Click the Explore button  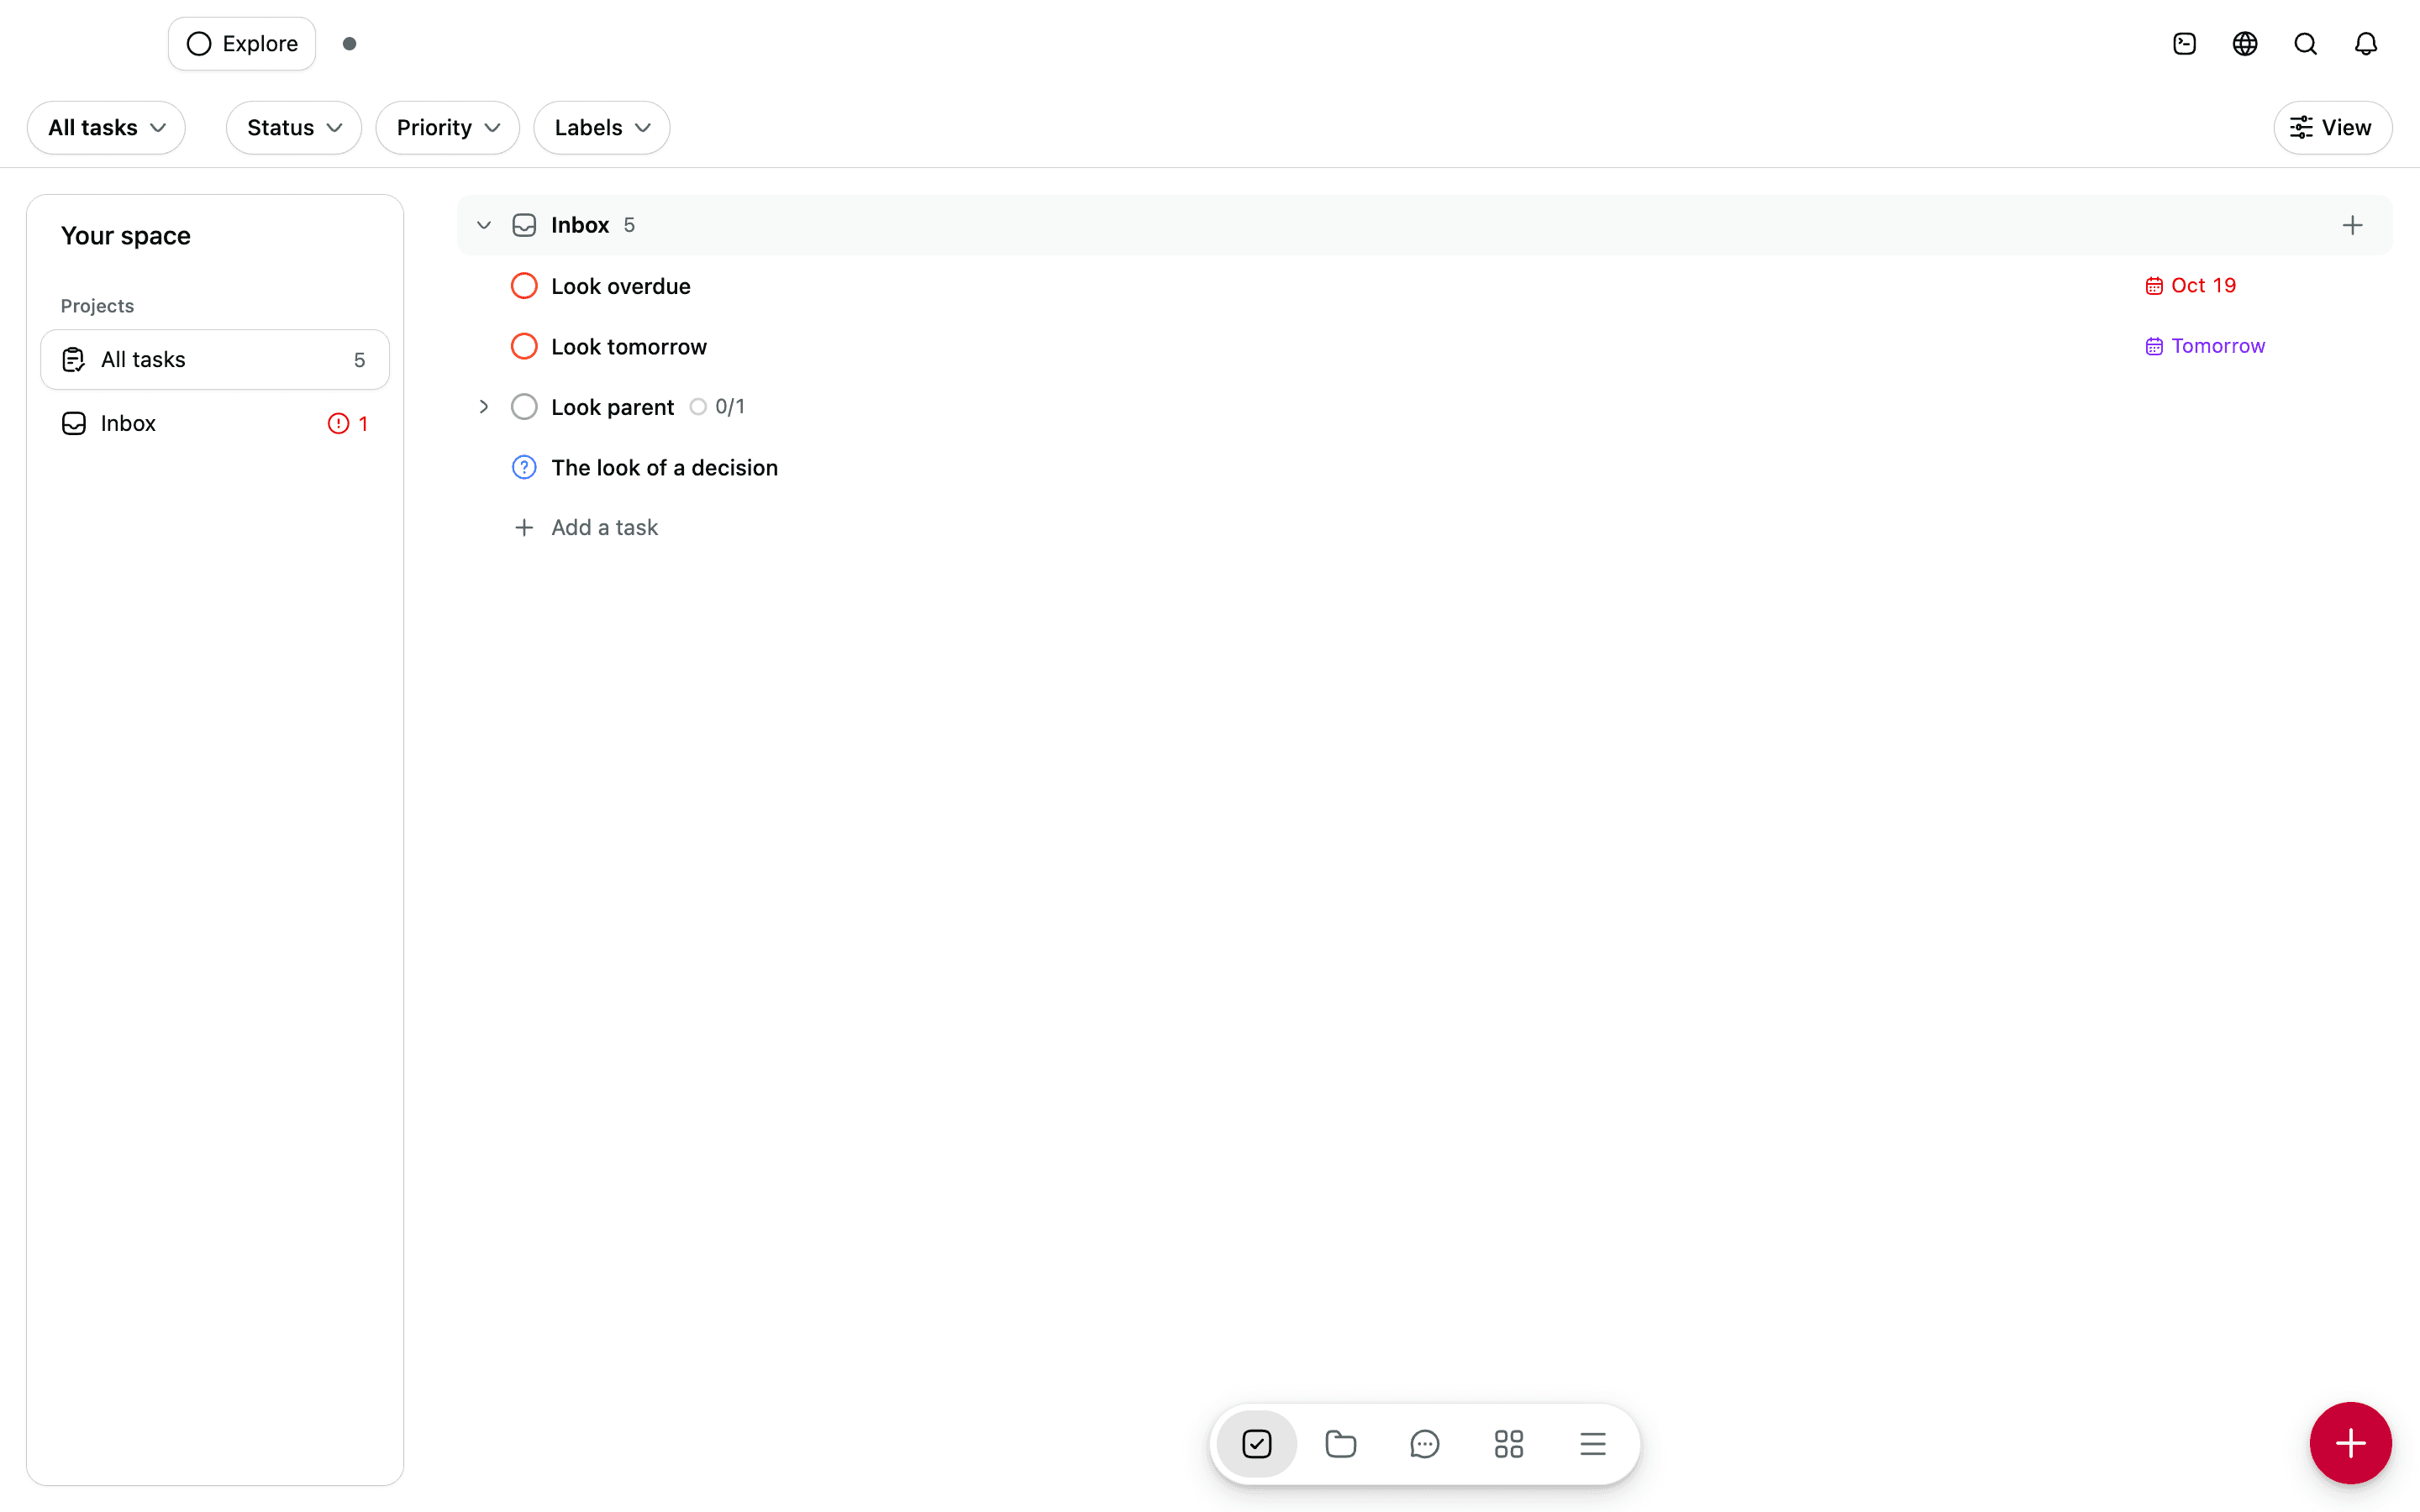tap(242, 44)
